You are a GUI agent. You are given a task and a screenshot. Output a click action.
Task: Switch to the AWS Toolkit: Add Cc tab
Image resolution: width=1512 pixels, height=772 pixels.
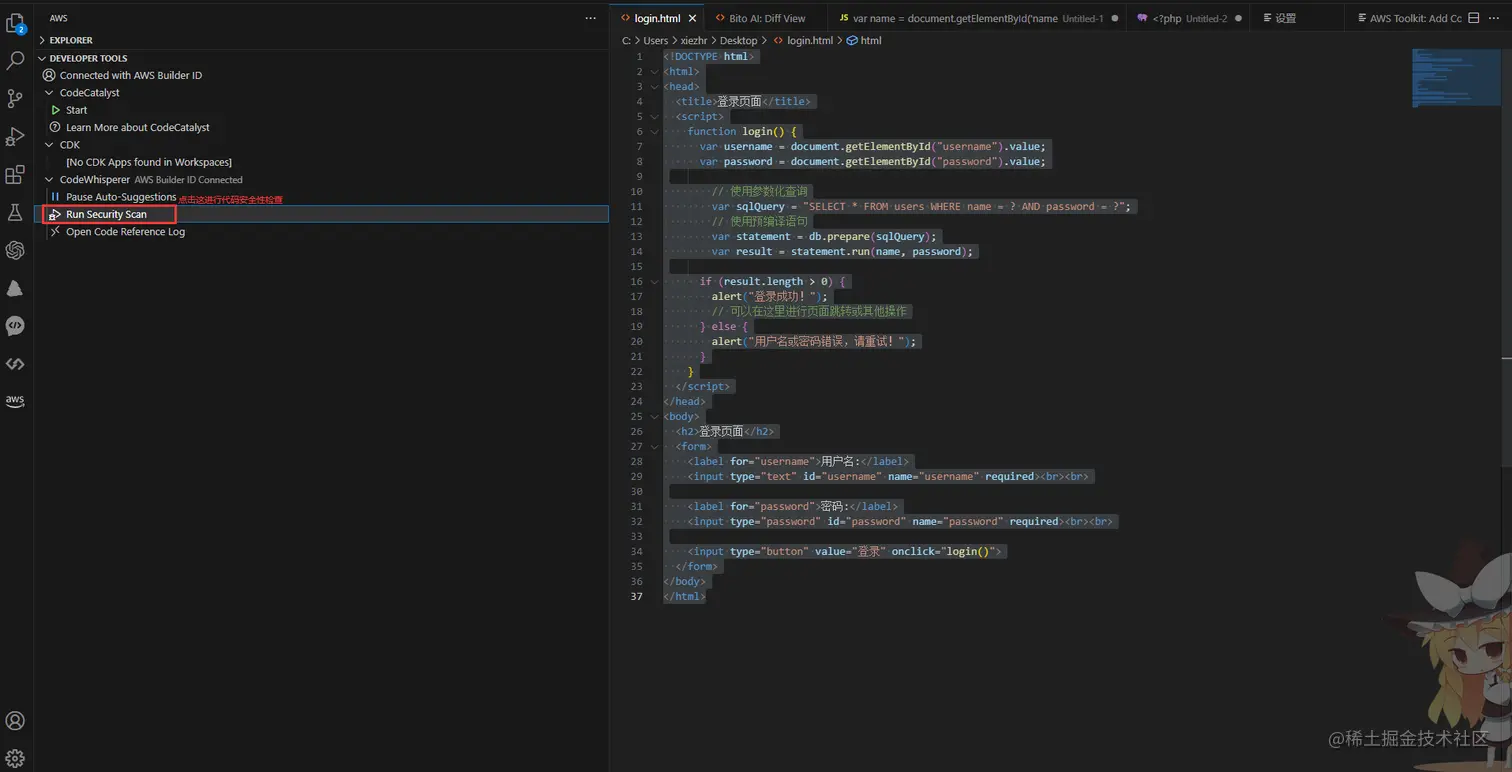point(1407,18)
